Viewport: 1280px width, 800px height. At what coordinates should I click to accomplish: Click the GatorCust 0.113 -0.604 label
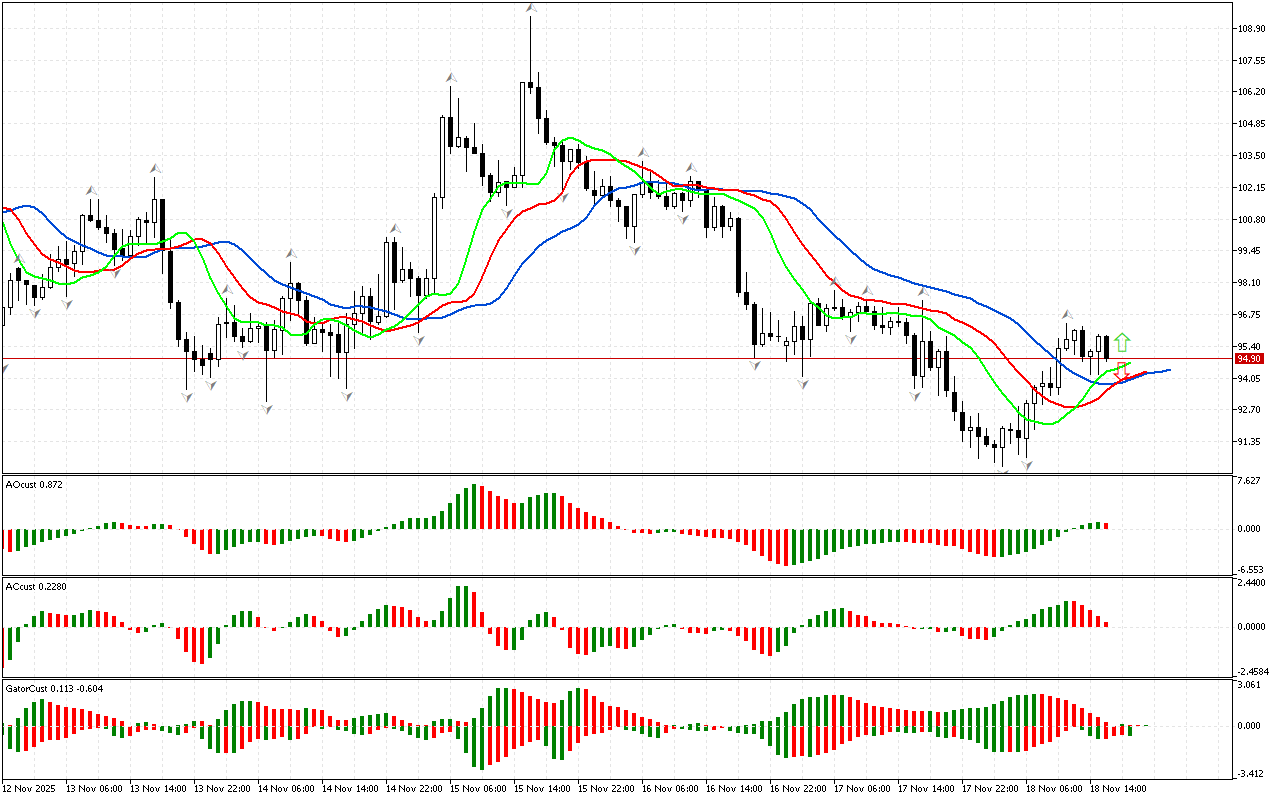coord(54,688)
